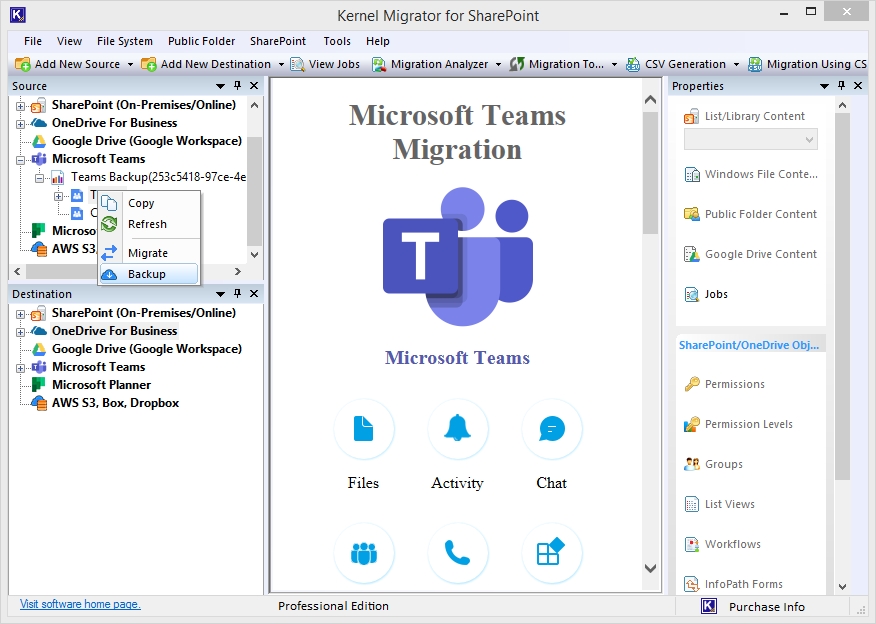Open the Tools menu
Viewport: 876px width, 624px height.
pos(336,41)
